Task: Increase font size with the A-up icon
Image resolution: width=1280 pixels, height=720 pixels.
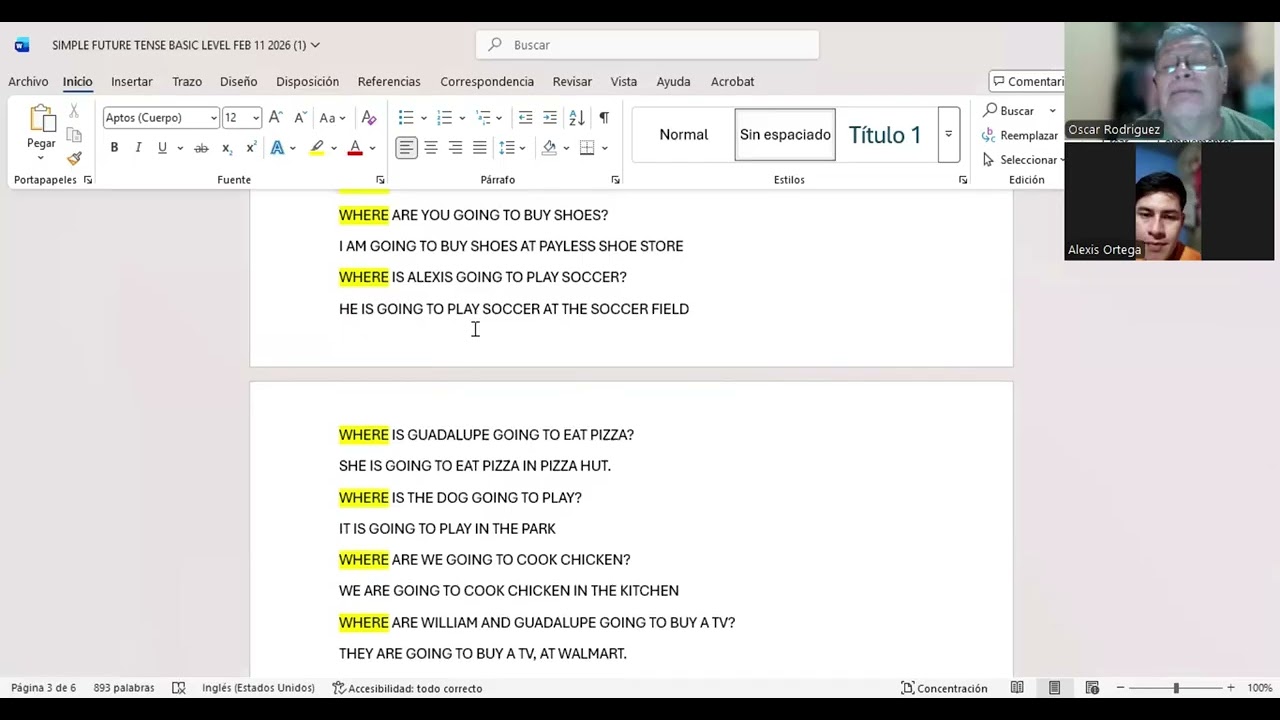Action: pyautogui.click(x=276, y=118)
